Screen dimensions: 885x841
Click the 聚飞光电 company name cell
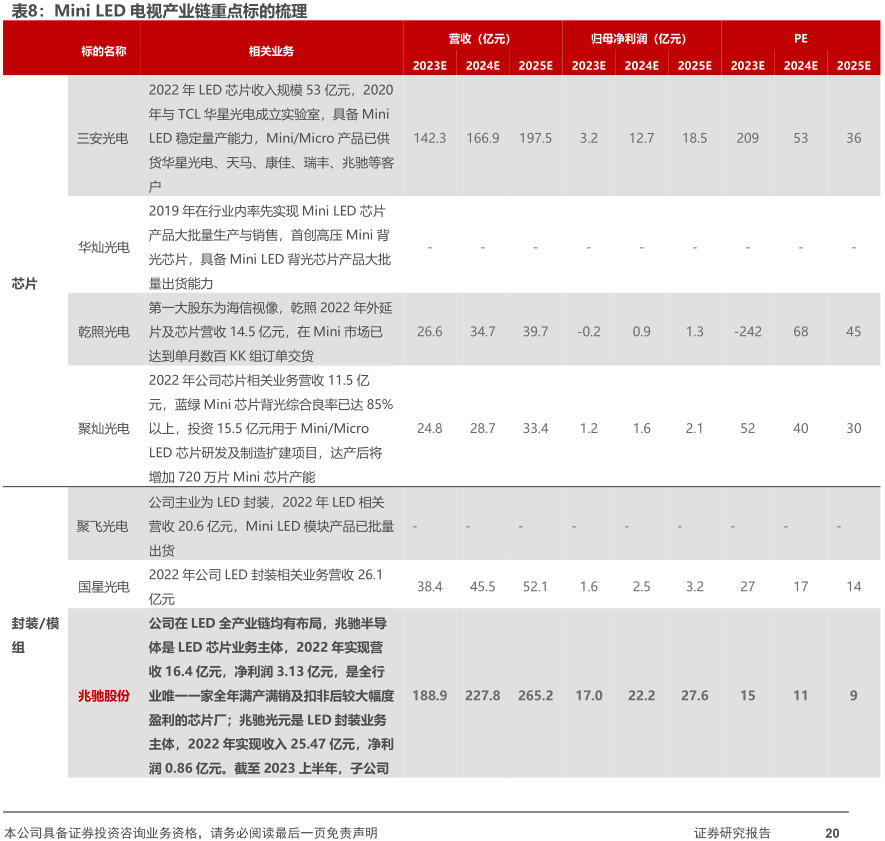tap(103, 525)
